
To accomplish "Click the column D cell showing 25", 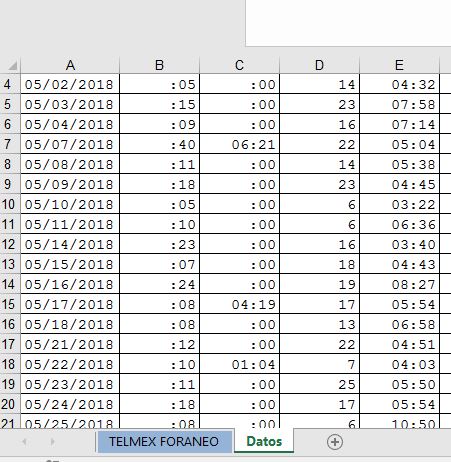I will [319, 384].
